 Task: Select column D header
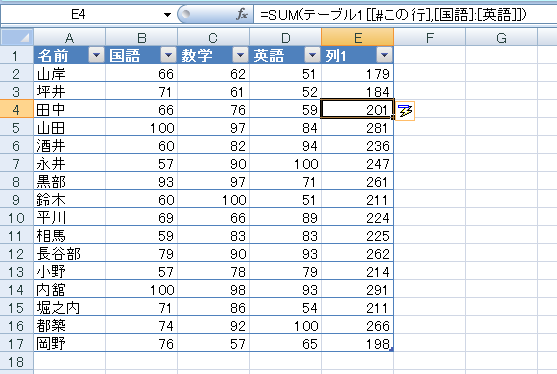coord(286,37)
